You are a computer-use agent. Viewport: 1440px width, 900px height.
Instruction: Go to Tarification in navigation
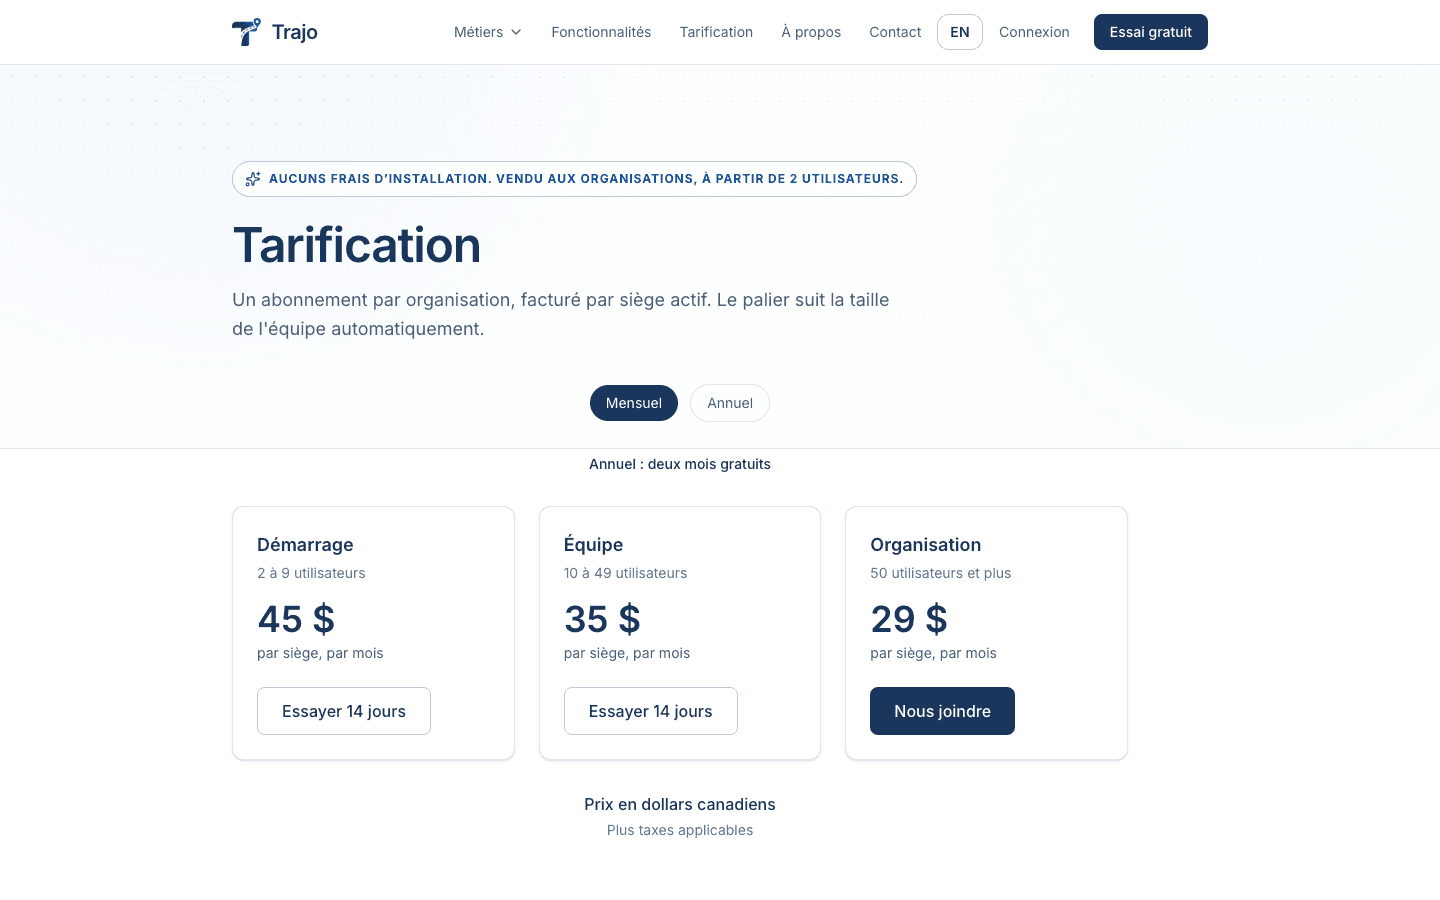point(716,32)
